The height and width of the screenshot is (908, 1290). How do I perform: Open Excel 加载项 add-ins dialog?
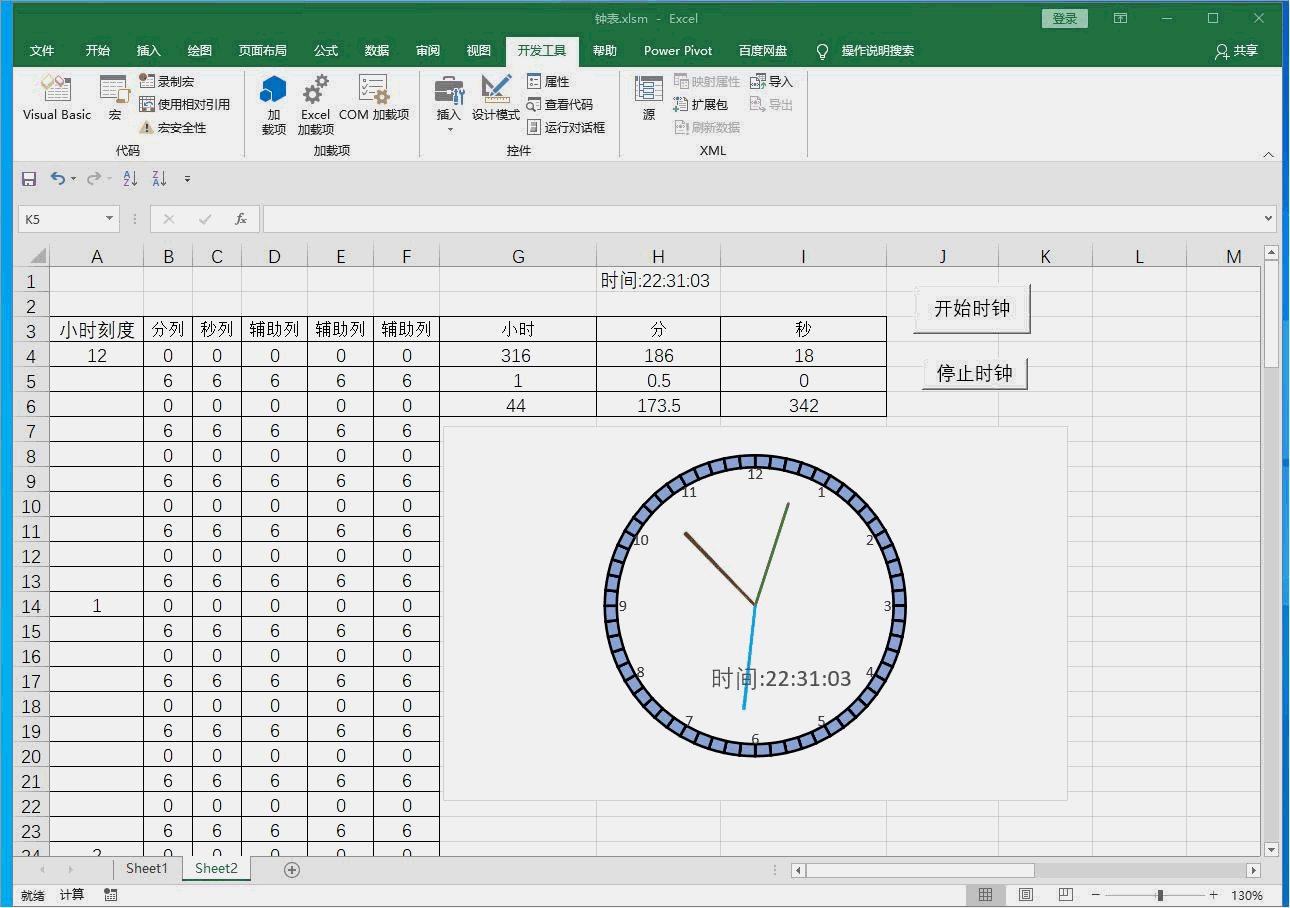[x=315, y=105]
